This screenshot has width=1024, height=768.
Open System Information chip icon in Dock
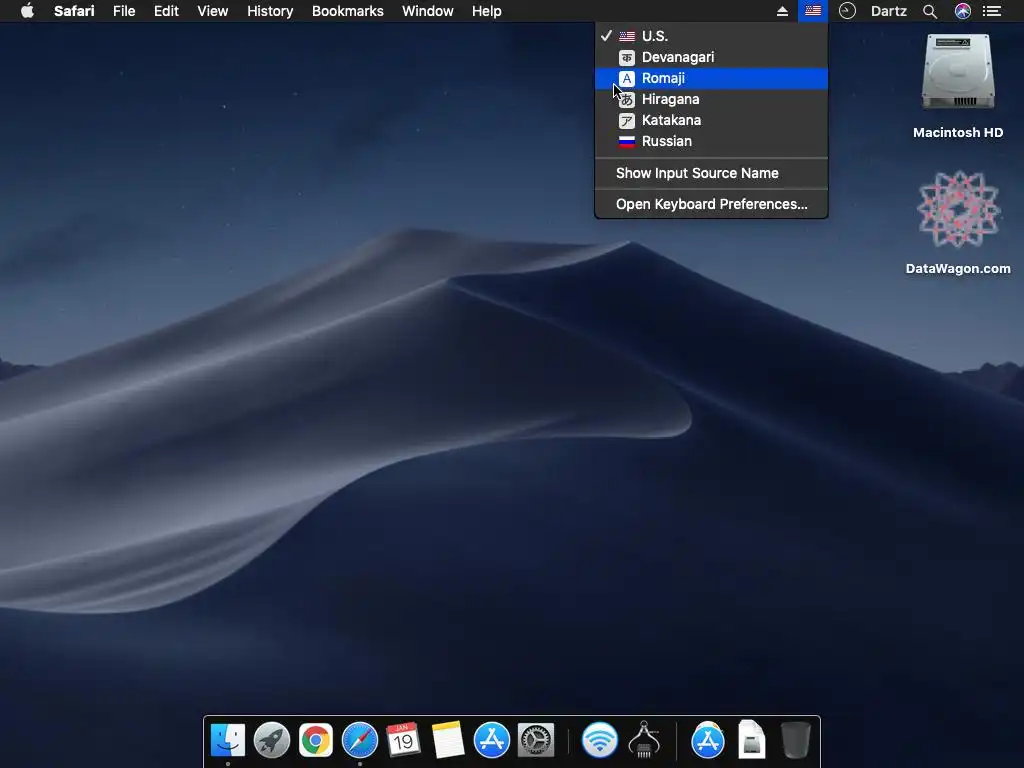(644, 740)
